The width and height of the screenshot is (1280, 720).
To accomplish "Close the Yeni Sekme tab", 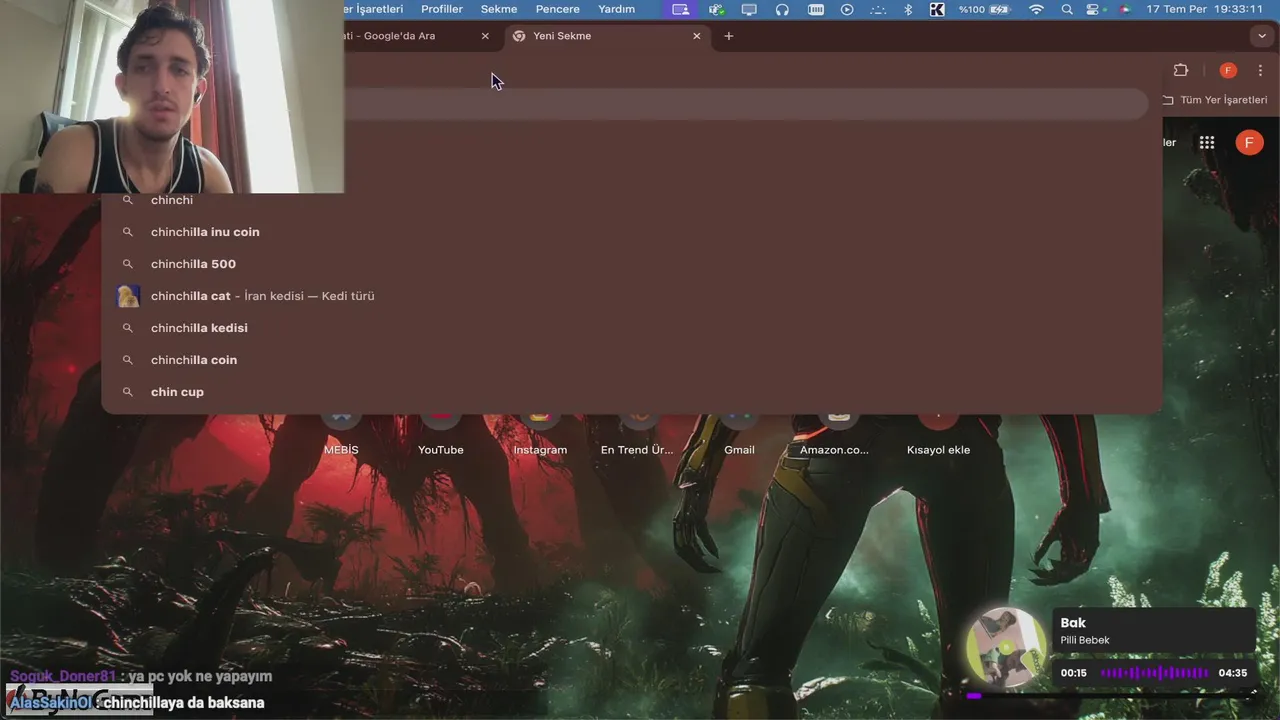I will pos(697,36).
